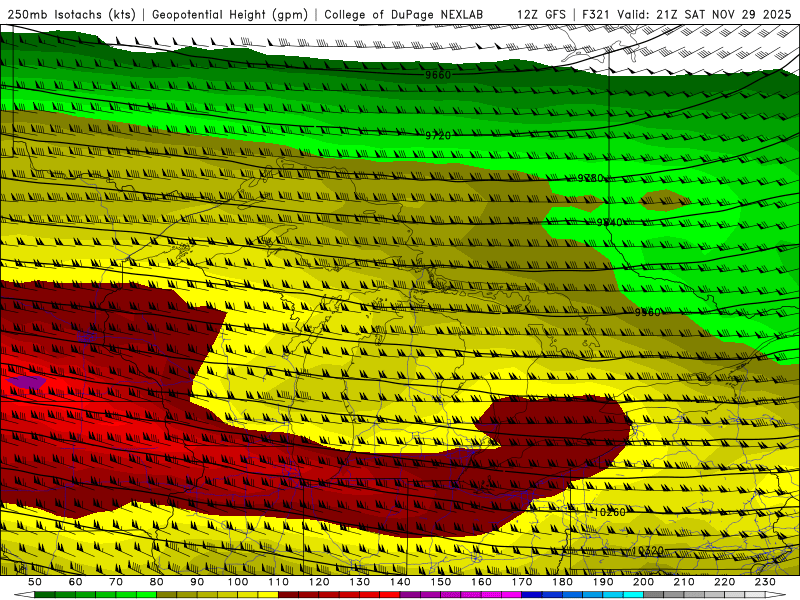800x600 pixels.
Task: Click the dark gray swatch starting at 200
Action: pos(654,595)
